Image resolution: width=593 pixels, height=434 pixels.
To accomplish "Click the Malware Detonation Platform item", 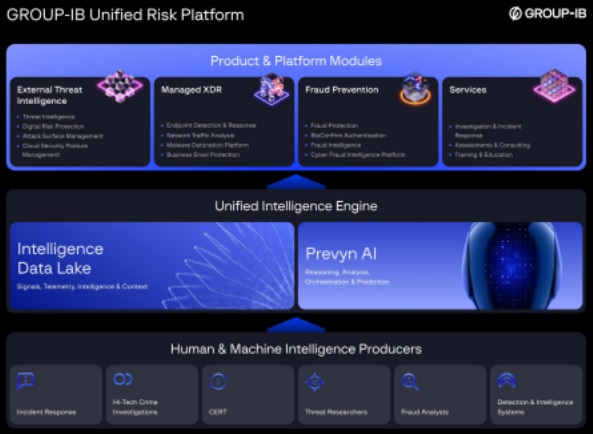I will click(207, 145).
